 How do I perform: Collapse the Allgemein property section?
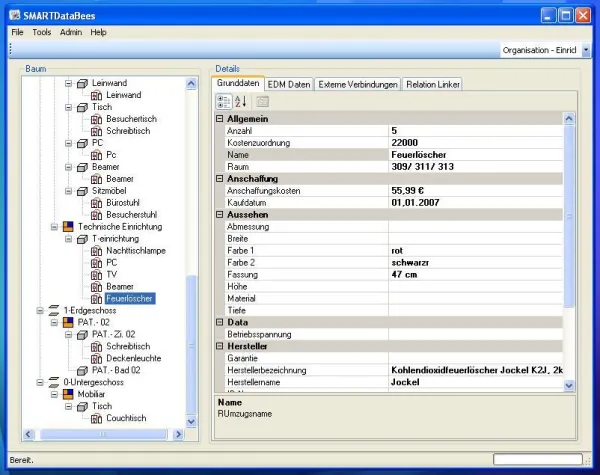click(x=220, y=119)
